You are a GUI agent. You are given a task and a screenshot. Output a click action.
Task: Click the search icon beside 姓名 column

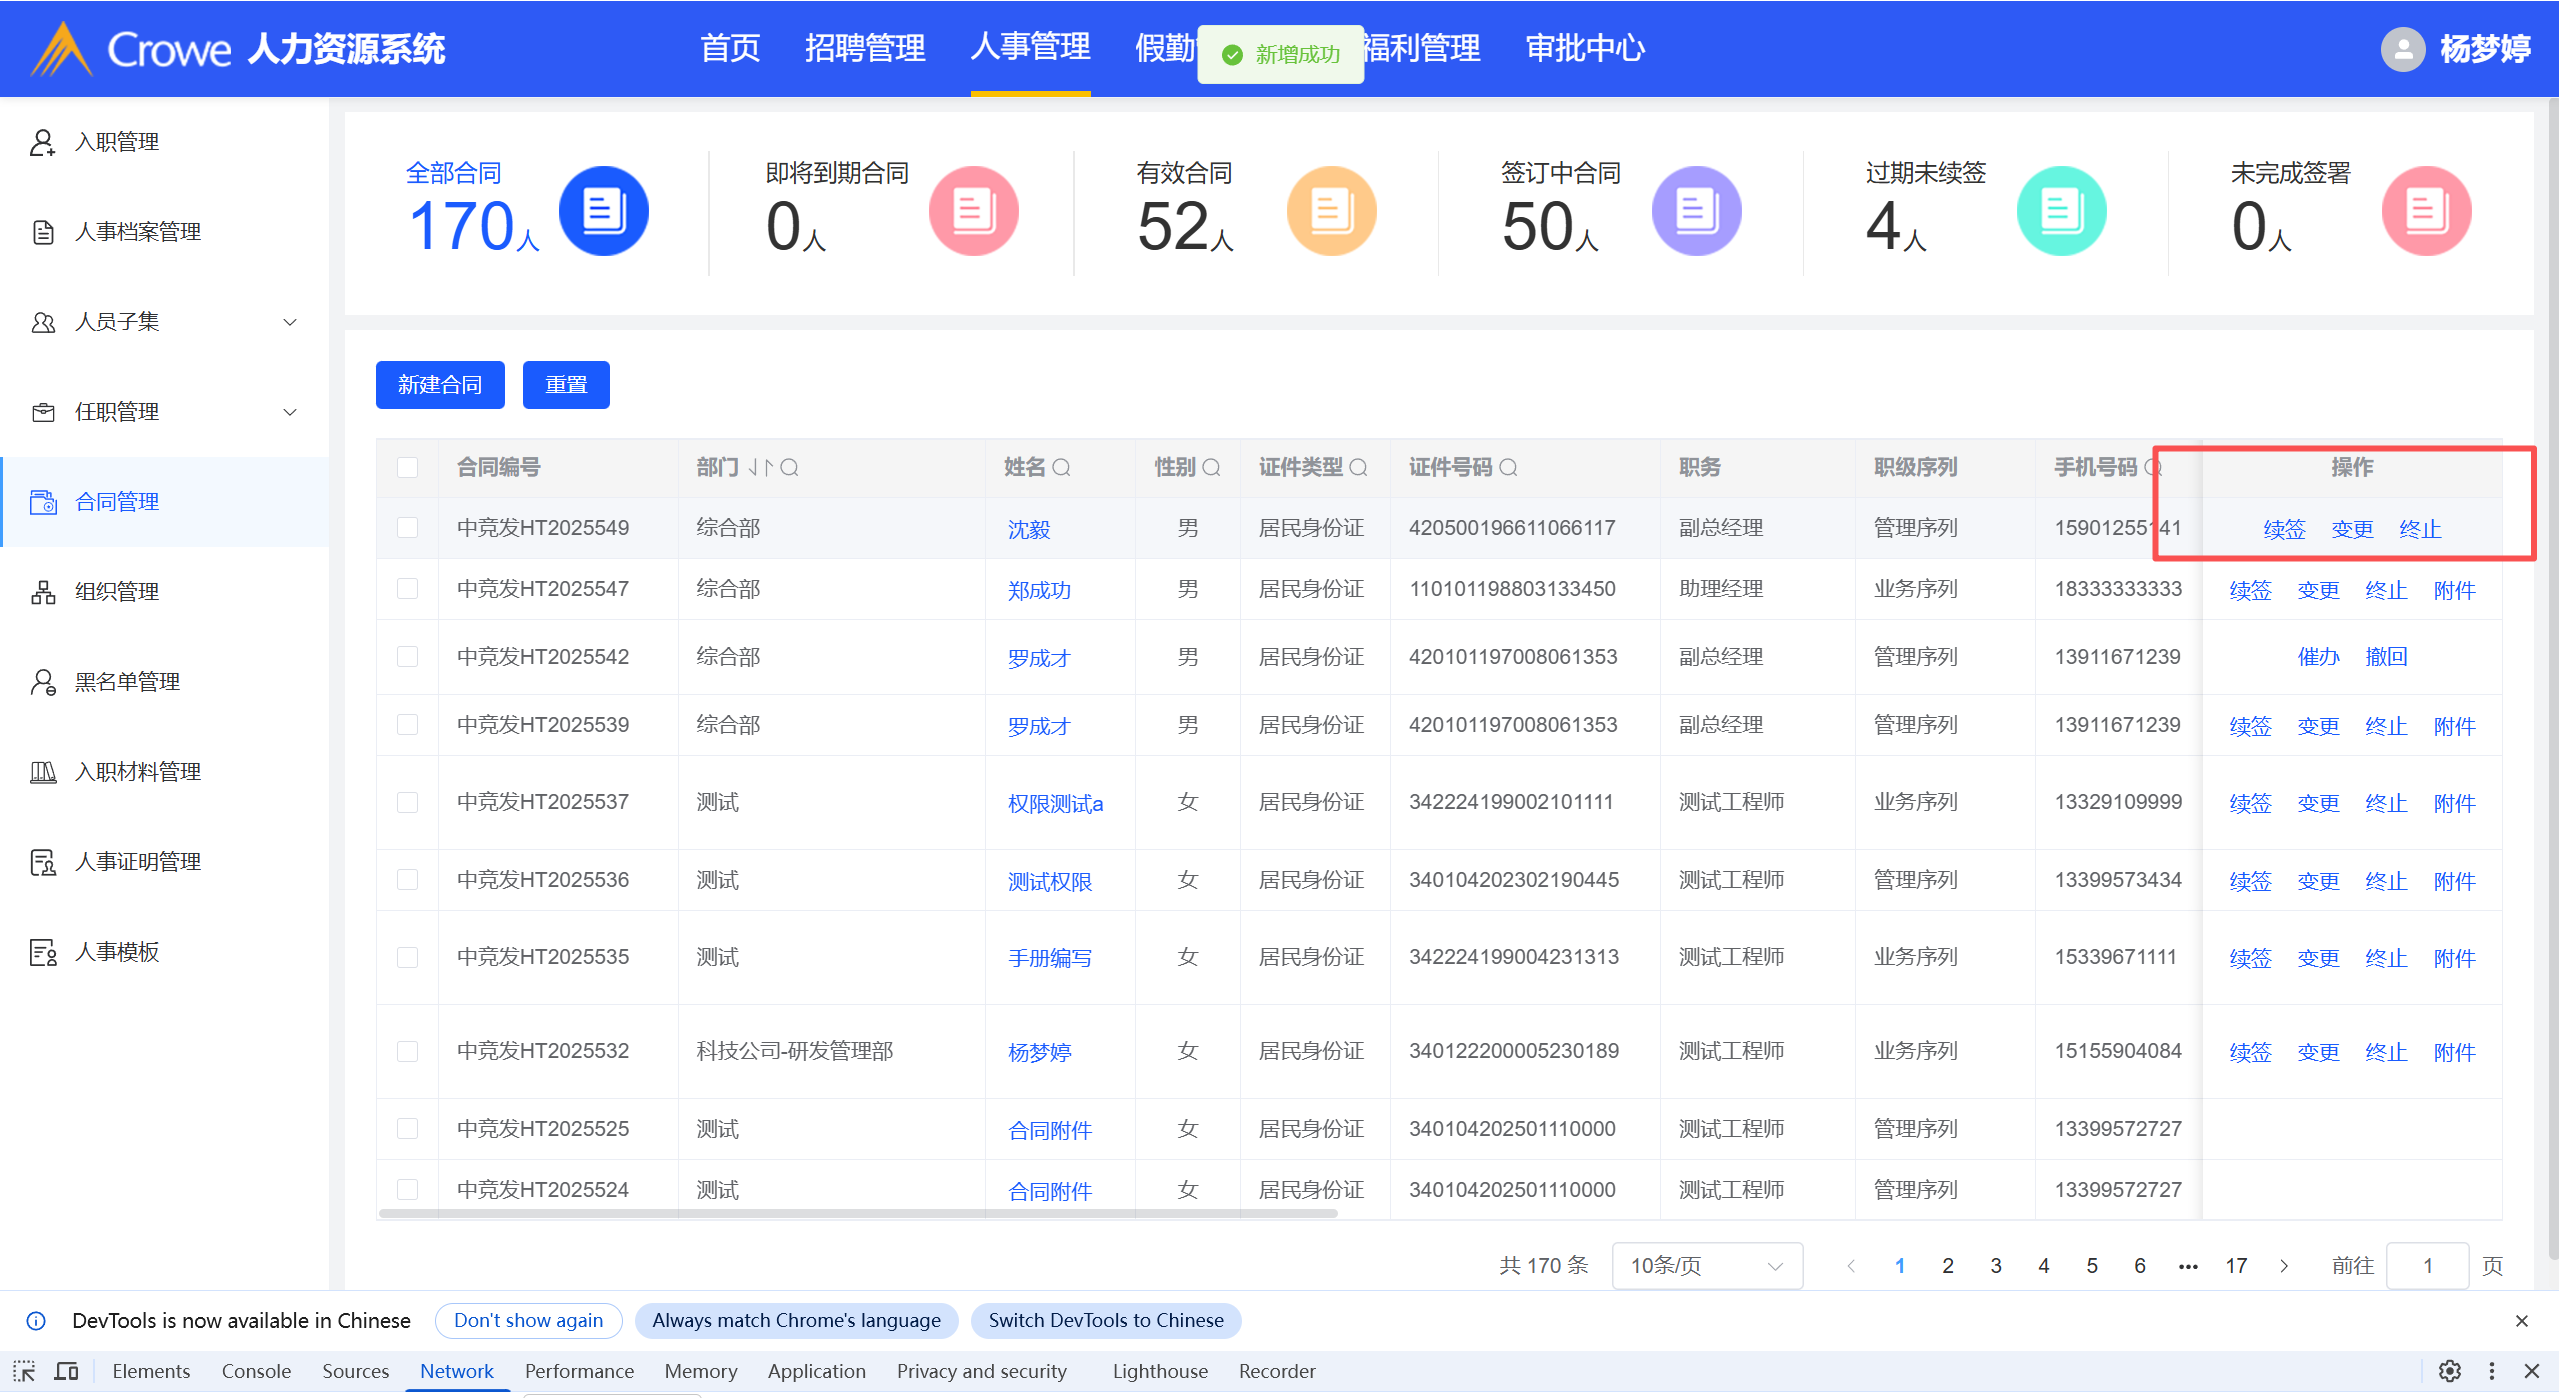tap(1062, 467)
